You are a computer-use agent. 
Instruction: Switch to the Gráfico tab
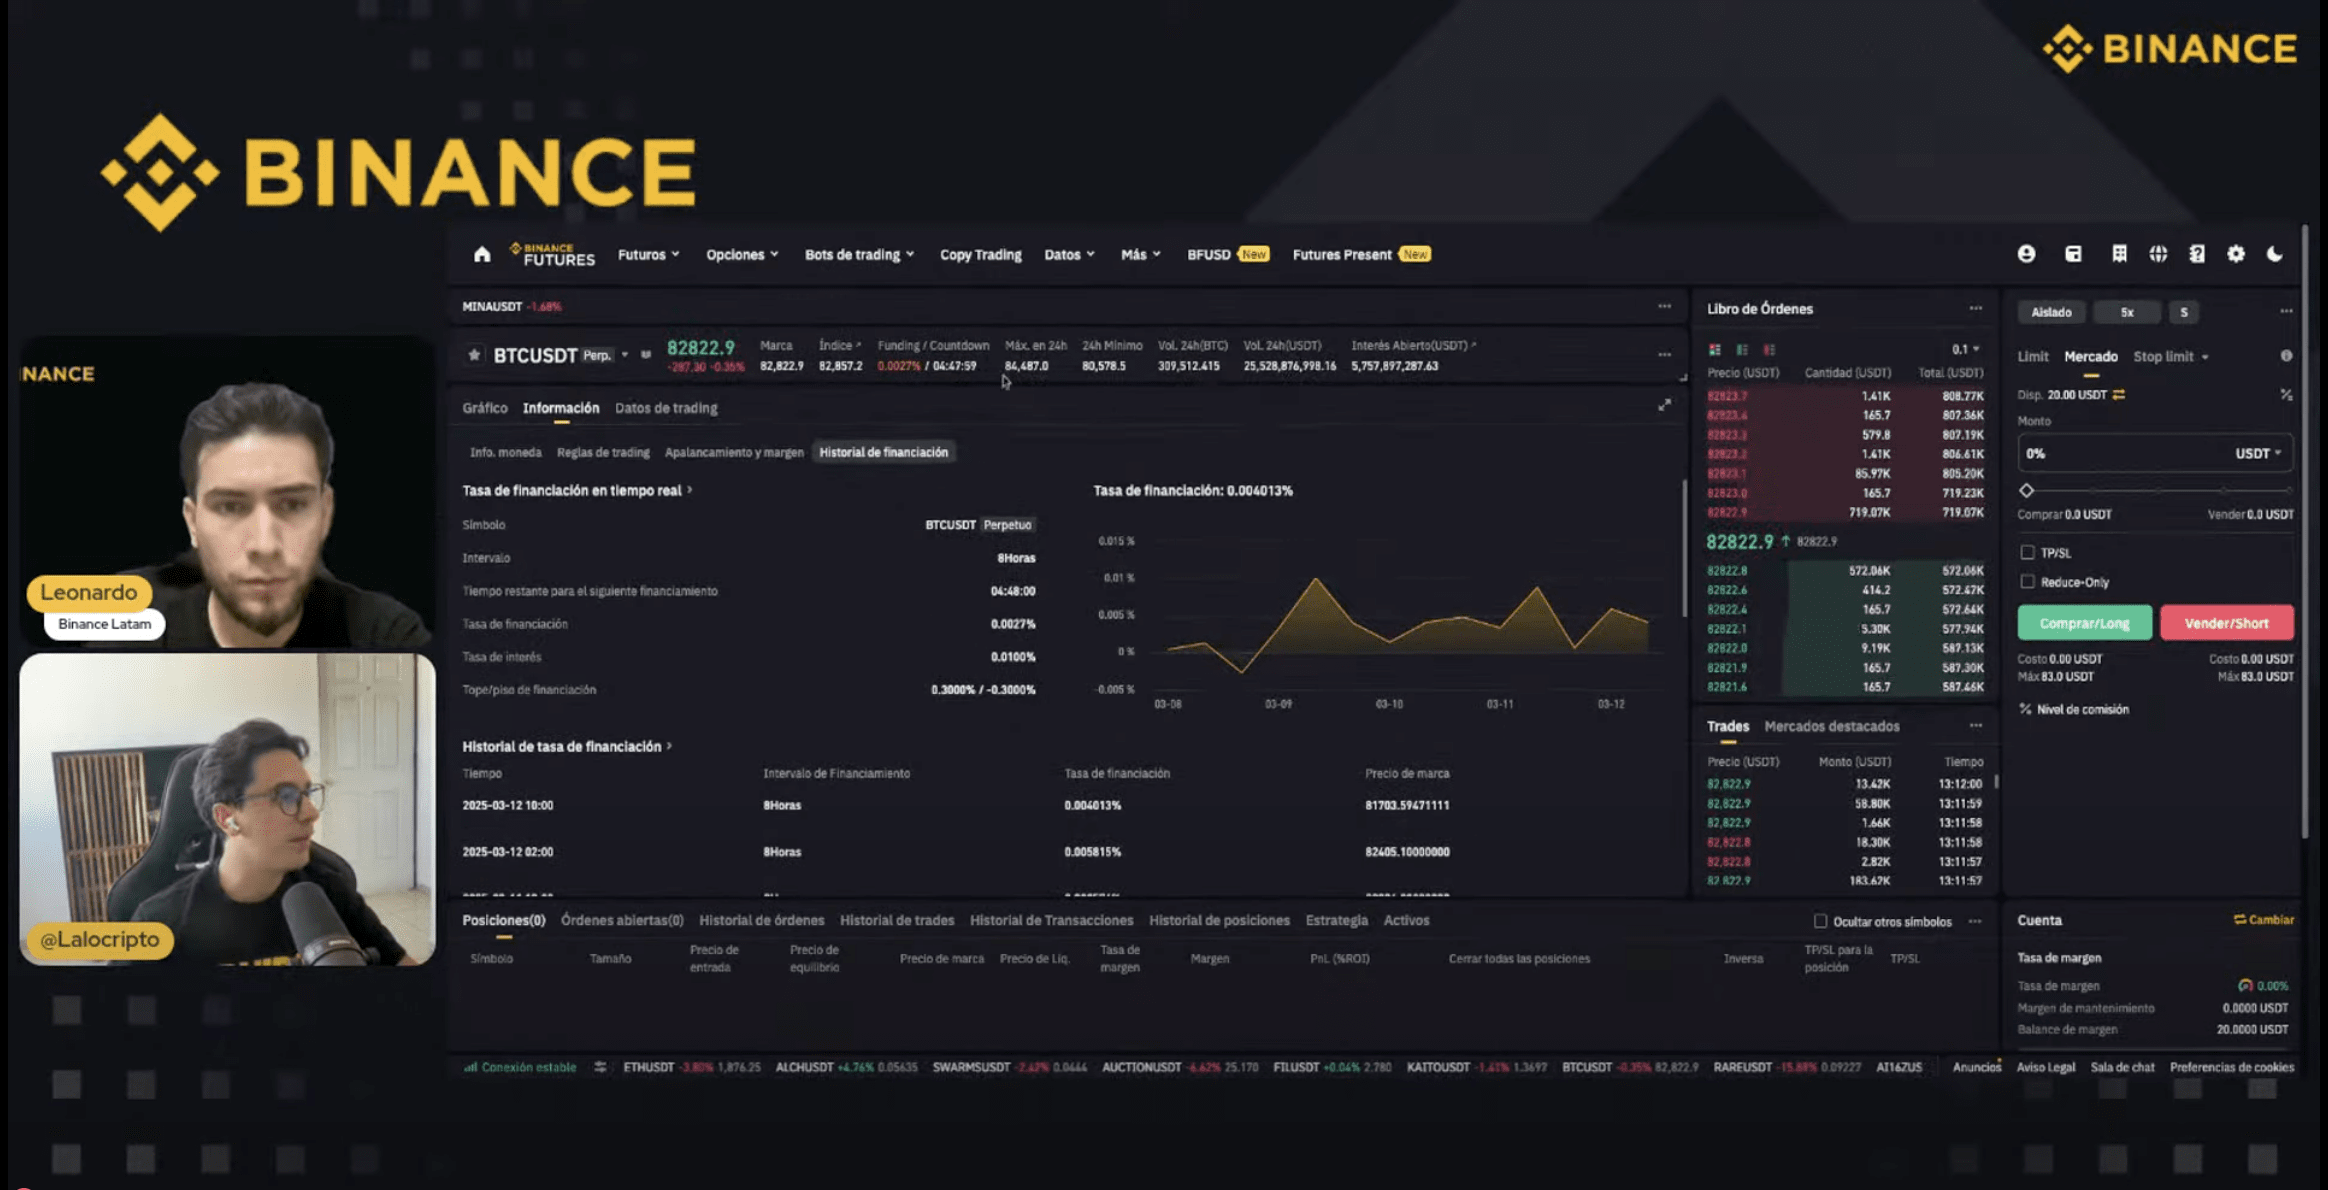click(x=485, y=408)
